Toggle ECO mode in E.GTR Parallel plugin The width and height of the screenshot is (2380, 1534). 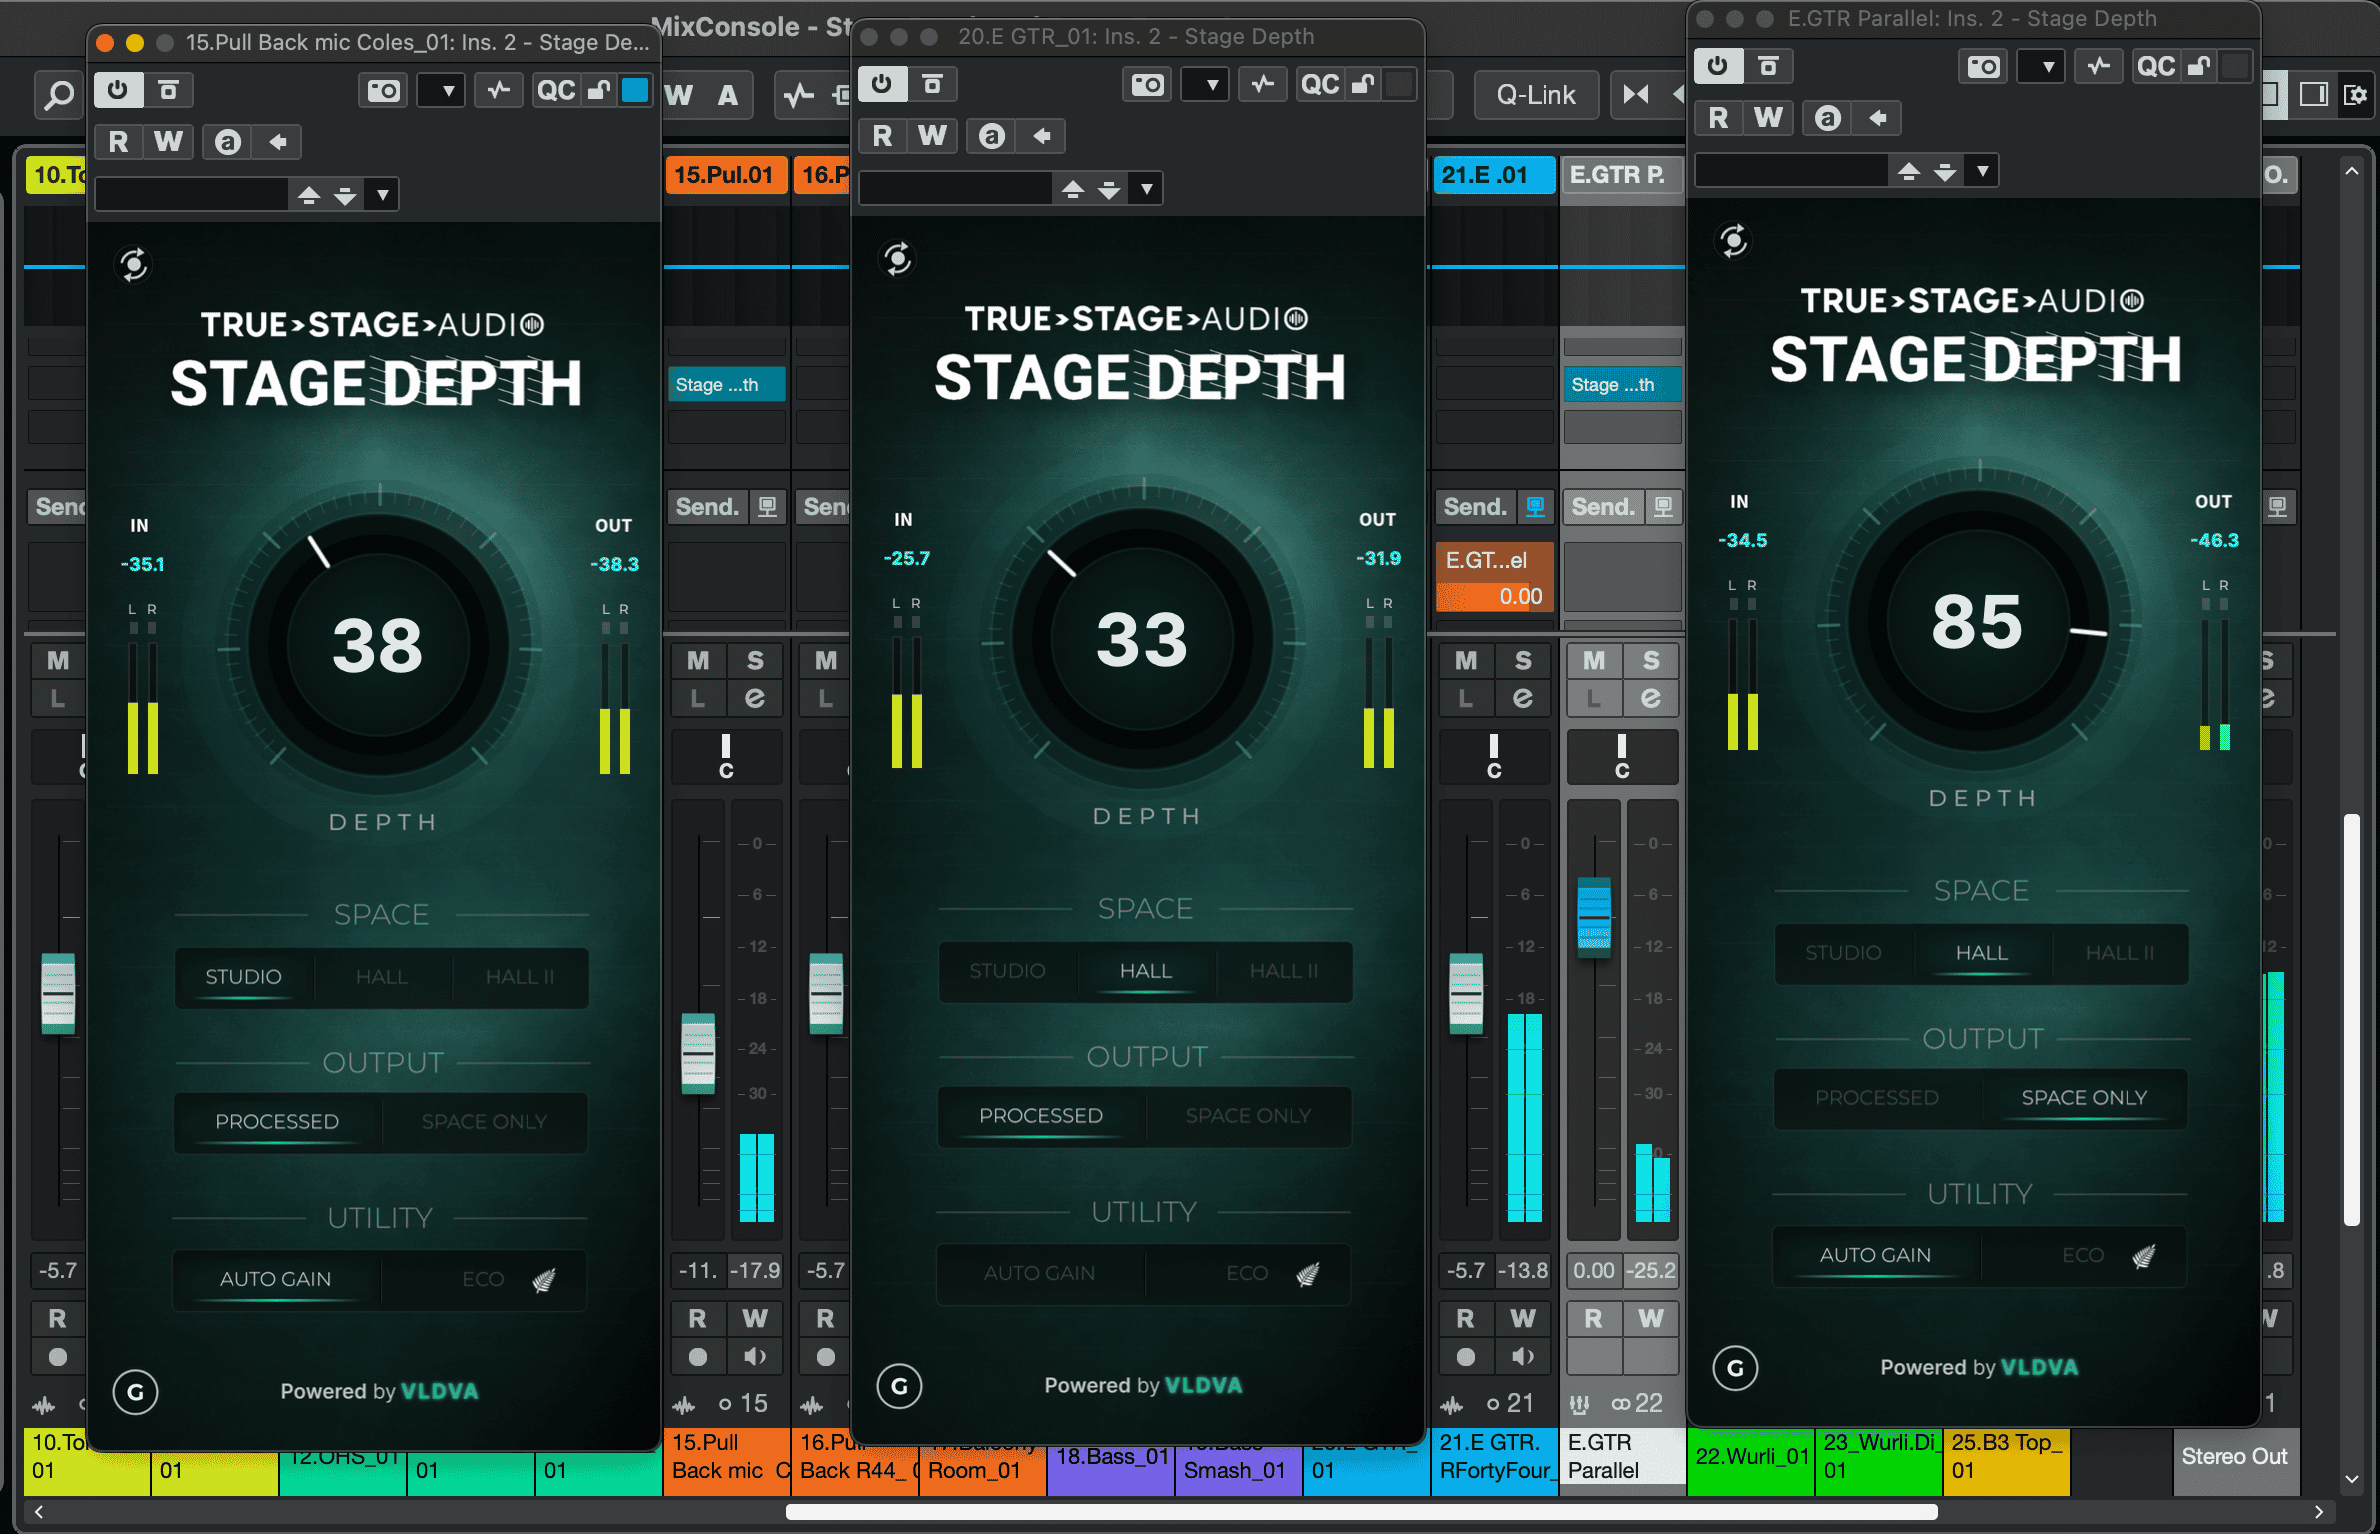point(2086,1255)
